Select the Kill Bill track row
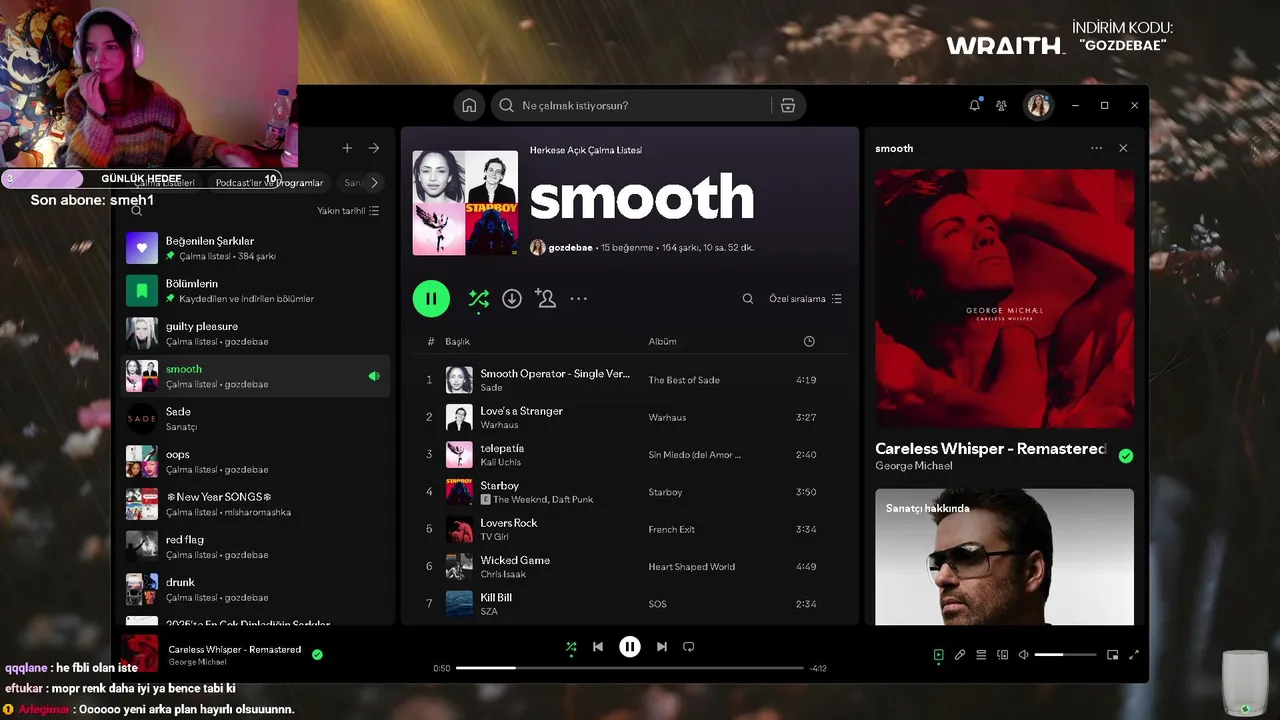1280x720 pixels. click(x=631, y=603)
